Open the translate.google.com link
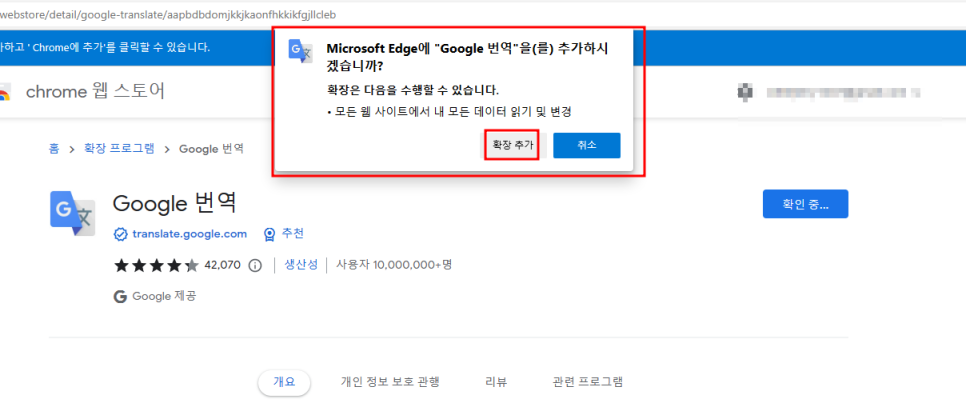 pos(189,234)
